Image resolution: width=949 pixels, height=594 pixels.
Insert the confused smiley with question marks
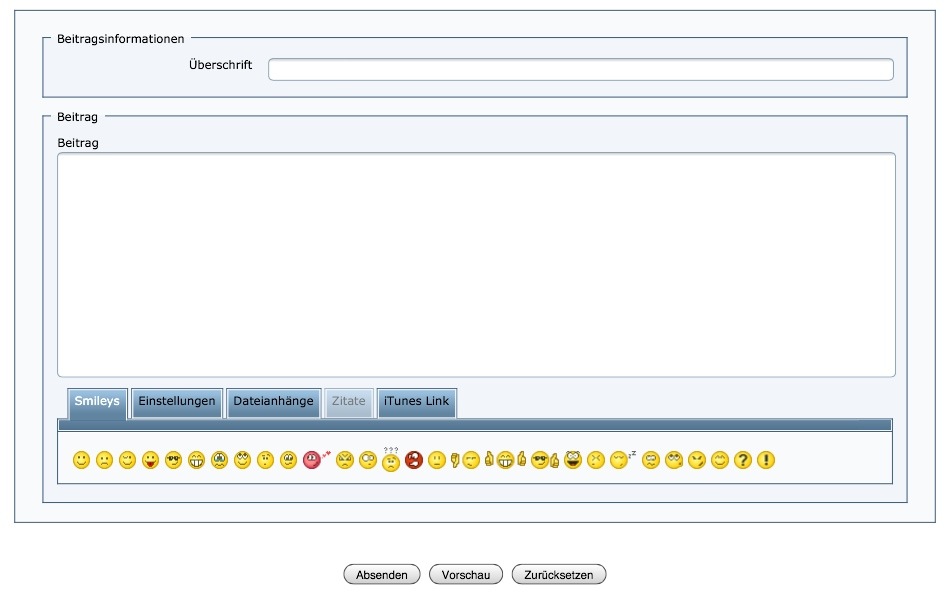[x=391, y=460]
